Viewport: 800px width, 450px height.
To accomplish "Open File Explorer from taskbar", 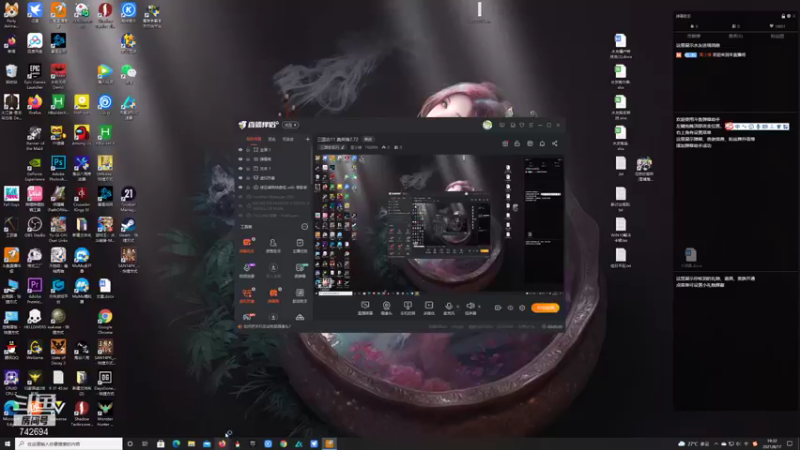I will (191, 444).
